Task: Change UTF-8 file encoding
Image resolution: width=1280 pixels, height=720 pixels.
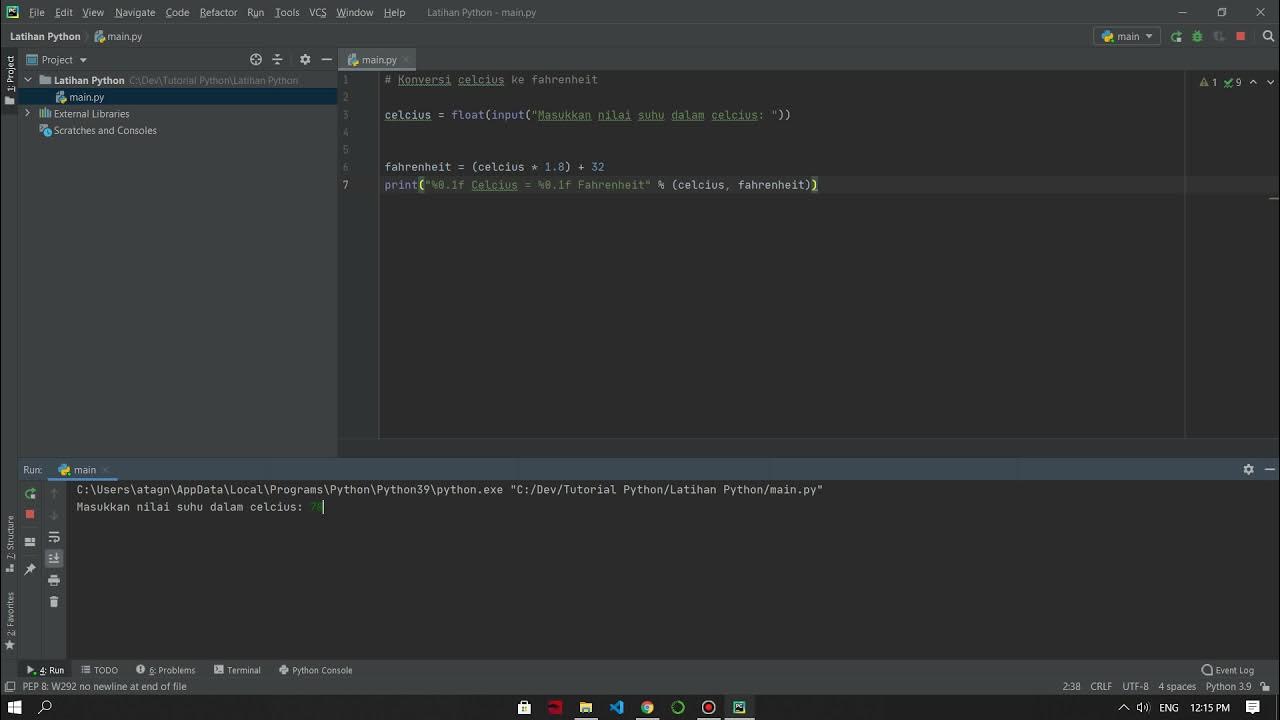Action: (1135, 686)
